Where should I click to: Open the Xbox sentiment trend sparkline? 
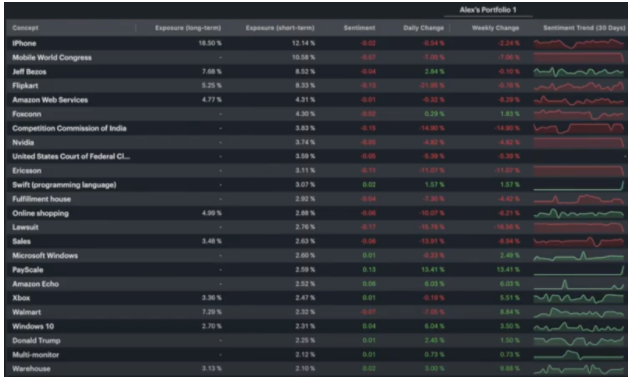pyautogui.click(x=579, y=298)
